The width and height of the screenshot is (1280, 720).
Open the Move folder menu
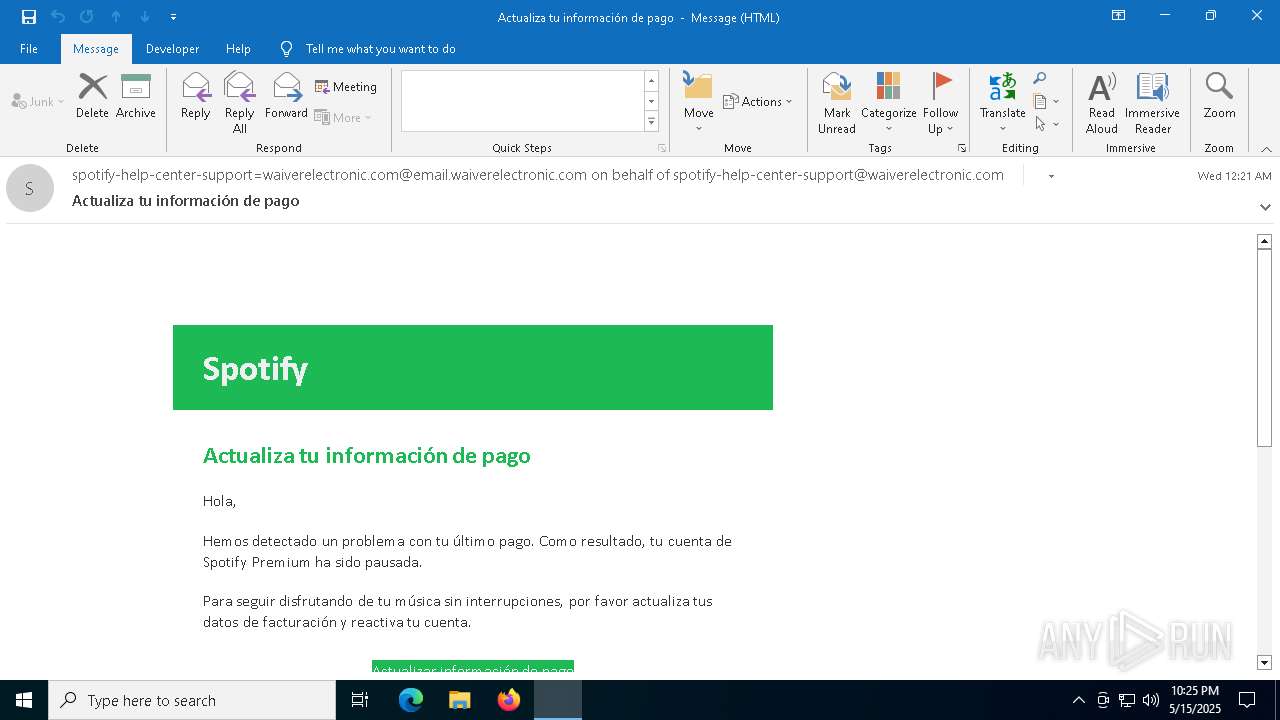tap(699, 102)
